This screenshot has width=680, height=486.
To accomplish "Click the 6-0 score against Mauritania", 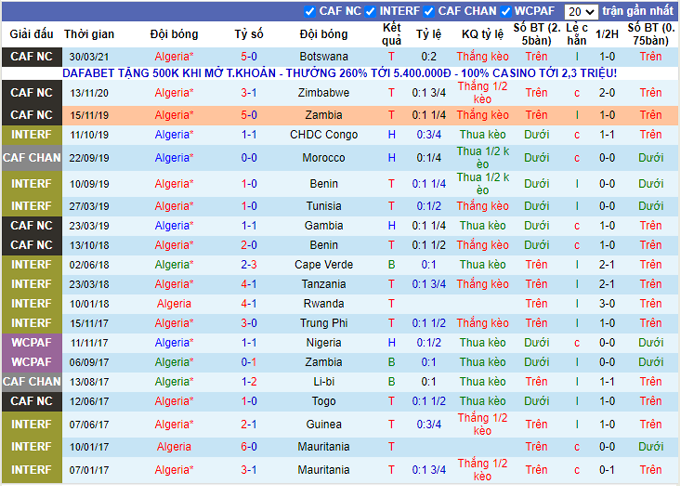I will (x=249, y=447).
